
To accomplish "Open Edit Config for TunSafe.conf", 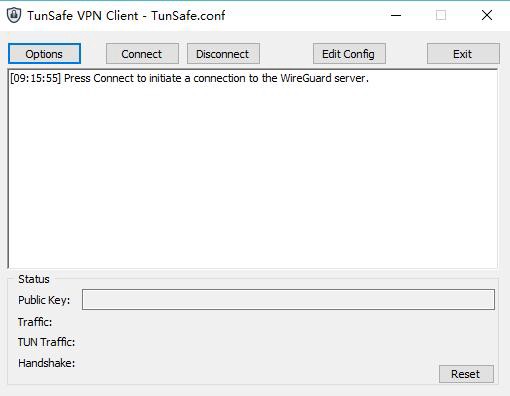I will tap(349, 54).
